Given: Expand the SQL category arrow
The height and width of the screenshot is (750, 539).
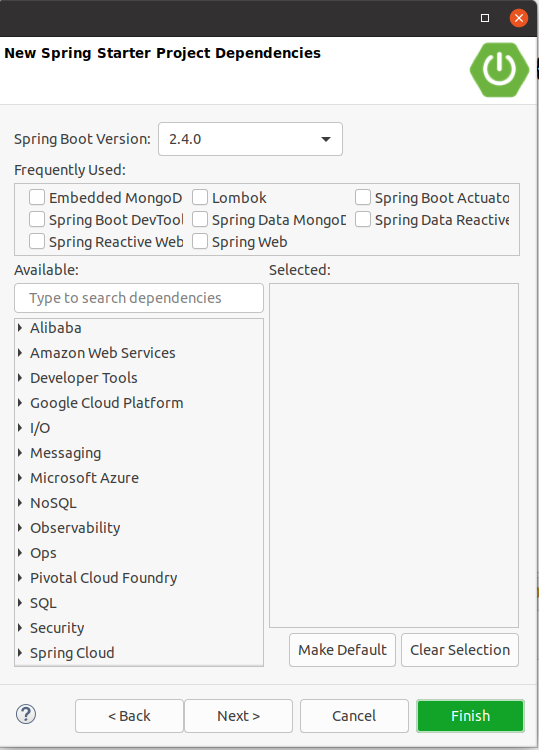Looking at the screenshot, I should coord(20,603).
